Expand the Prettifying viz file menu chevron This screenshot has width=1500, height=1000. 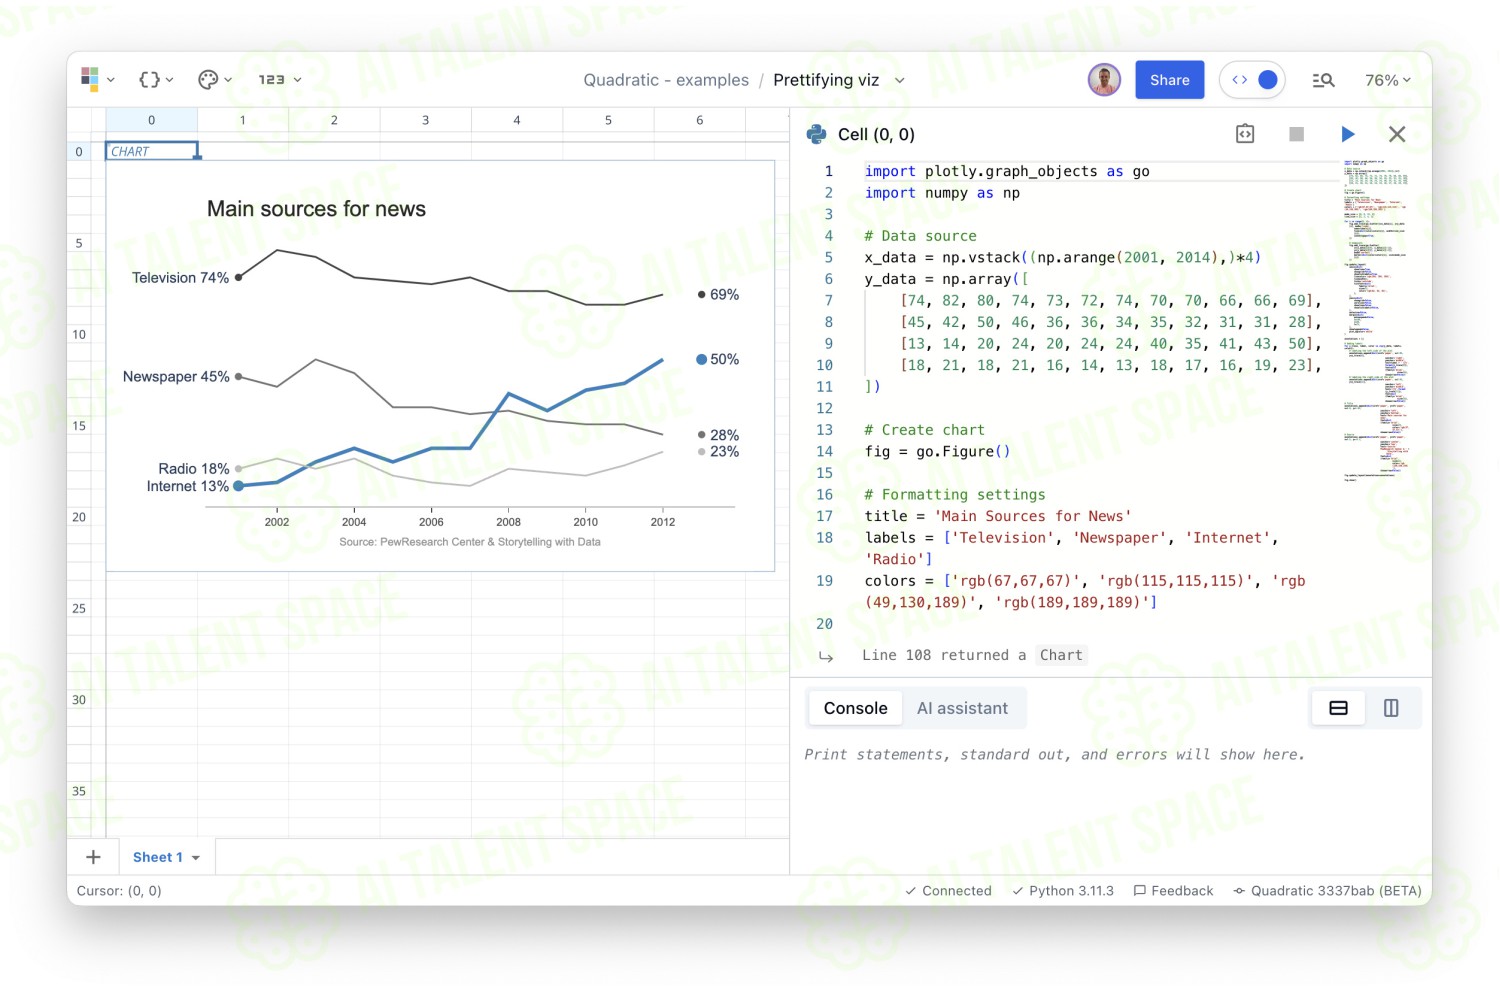pos(899,80)
